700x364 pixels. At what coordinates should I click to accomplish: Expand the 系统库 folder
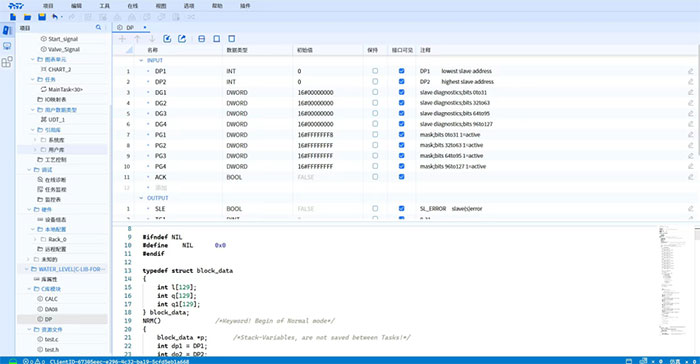tap(35, 140)
